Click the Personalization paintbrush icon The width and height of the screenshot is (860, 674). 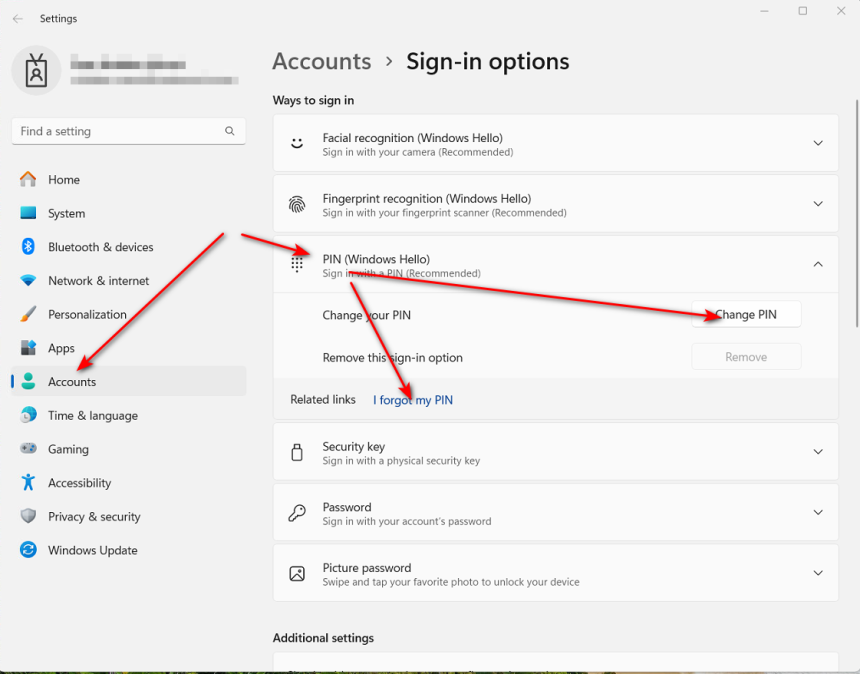click(x=28, y=314)
